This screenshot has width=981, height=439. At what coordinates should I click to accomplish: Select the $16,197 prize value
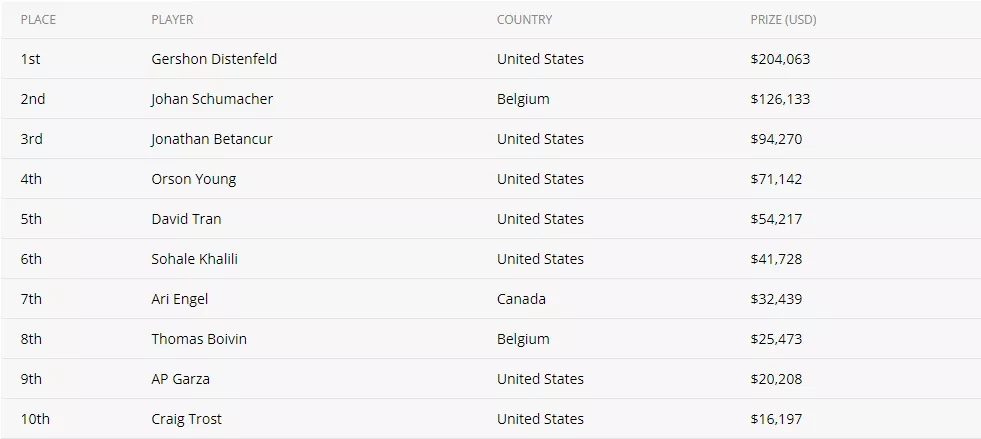click(x=776, y=419)
